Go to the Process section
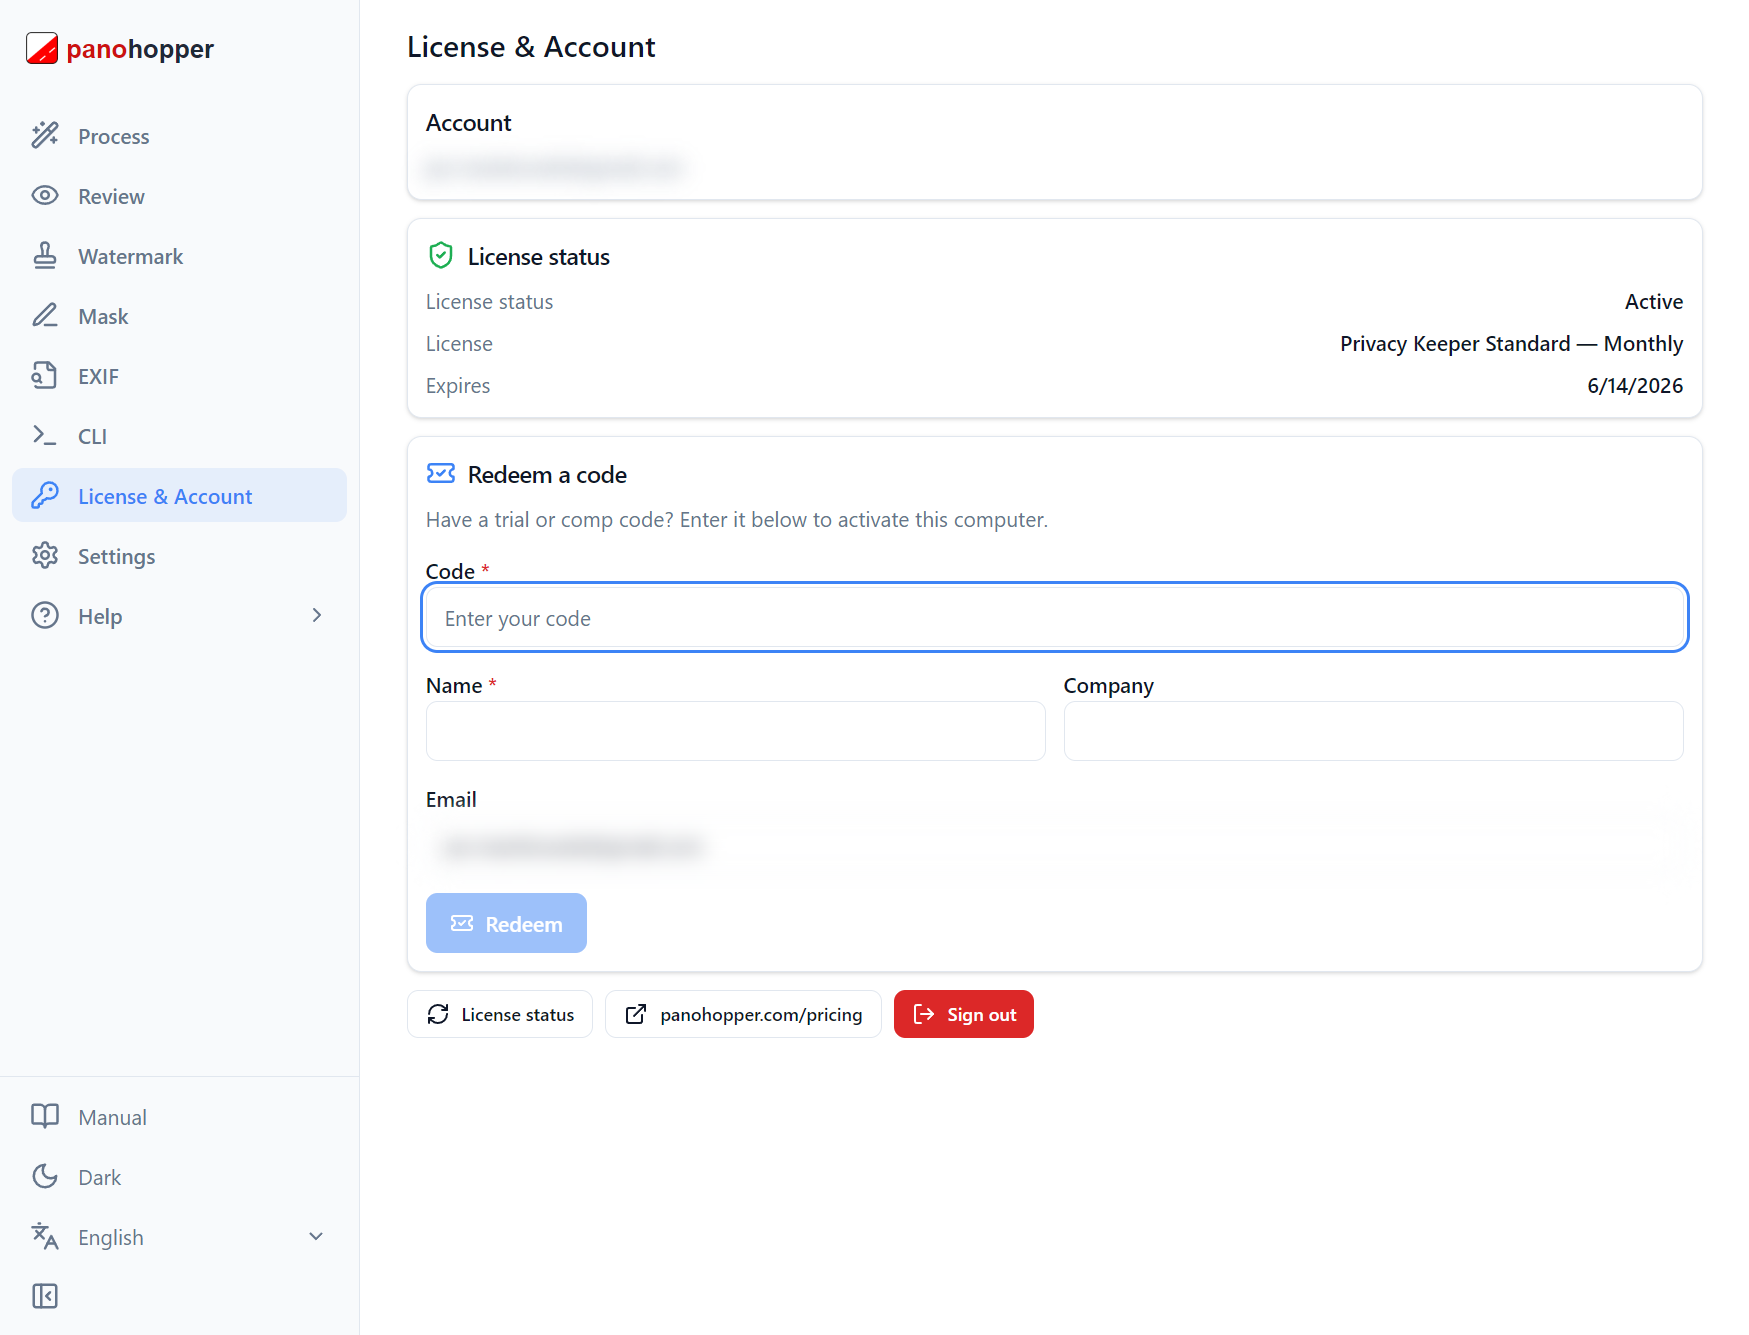 pos(179,135)
